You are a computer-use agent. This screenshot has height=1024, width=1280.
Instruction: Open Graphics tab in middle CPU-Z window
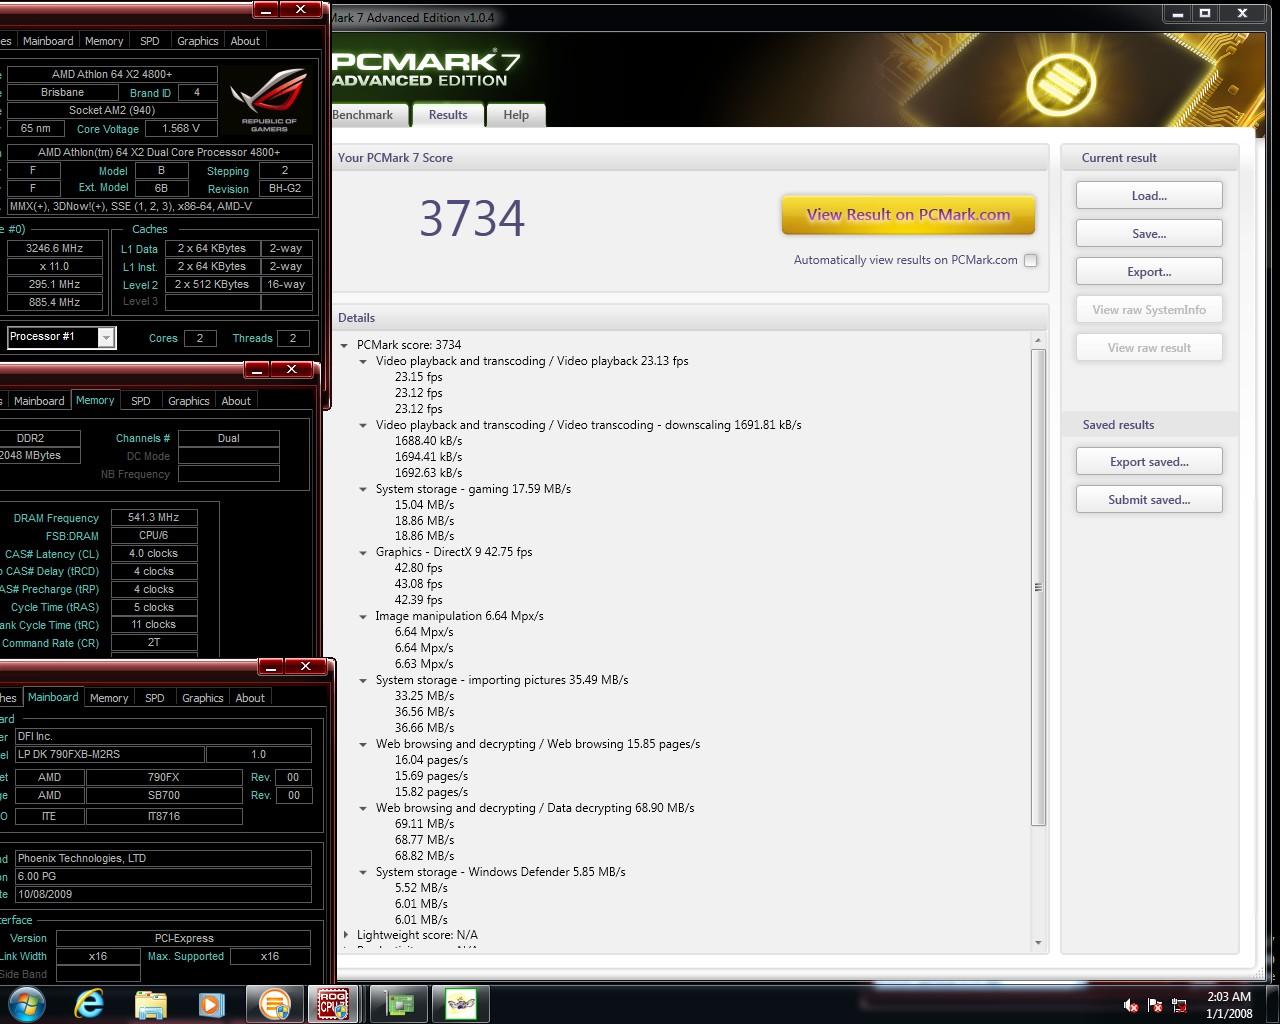189,401
